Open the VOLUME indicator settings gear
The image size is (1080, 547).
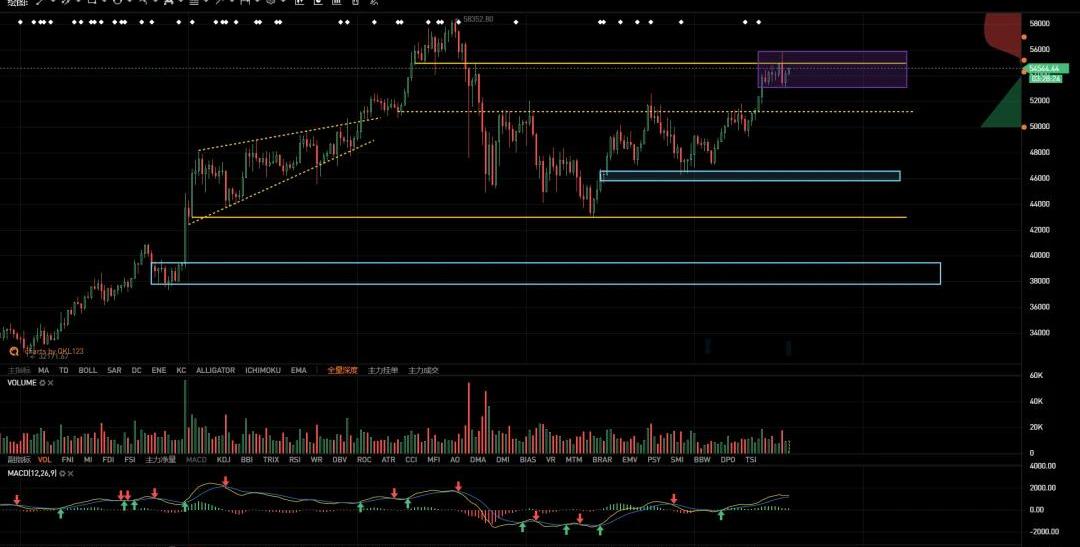coord(42,383)
